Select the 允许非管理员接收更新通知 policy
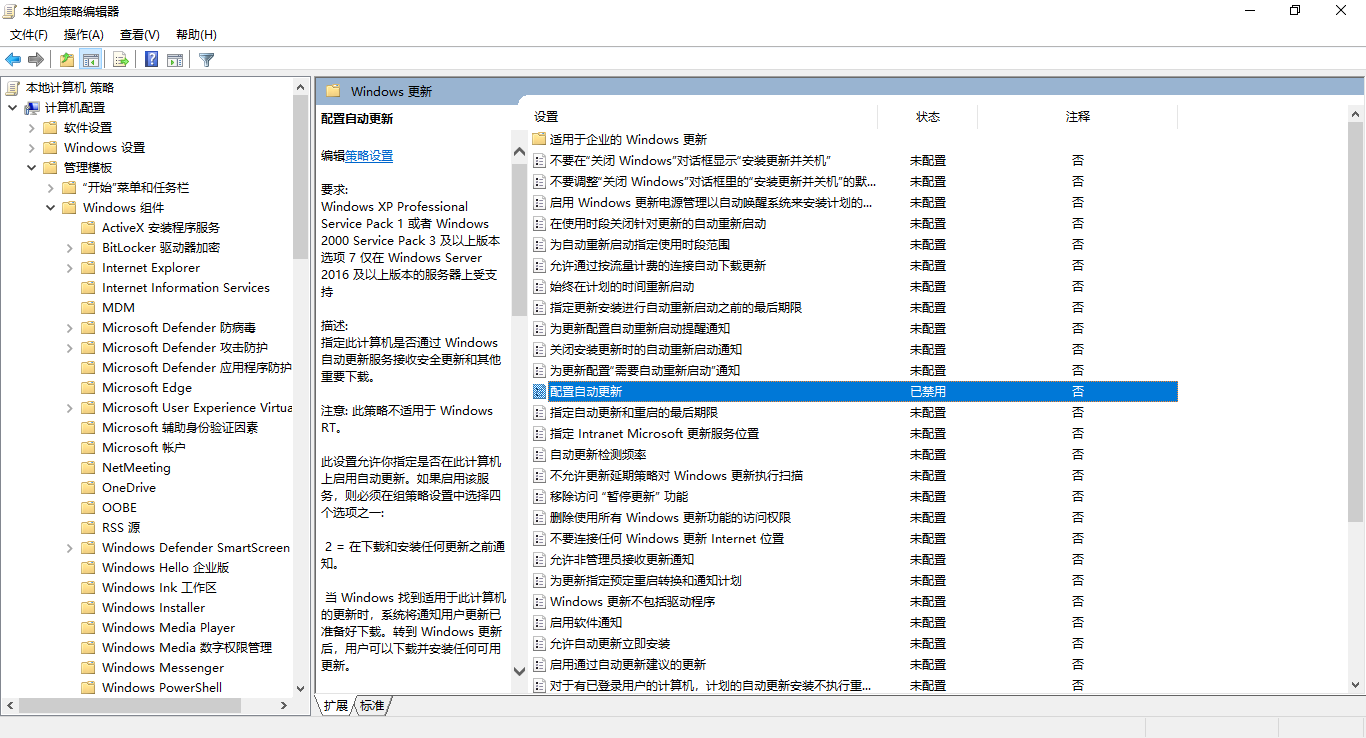The height and width of the screenshot is (738, 1366). [622, 559]
